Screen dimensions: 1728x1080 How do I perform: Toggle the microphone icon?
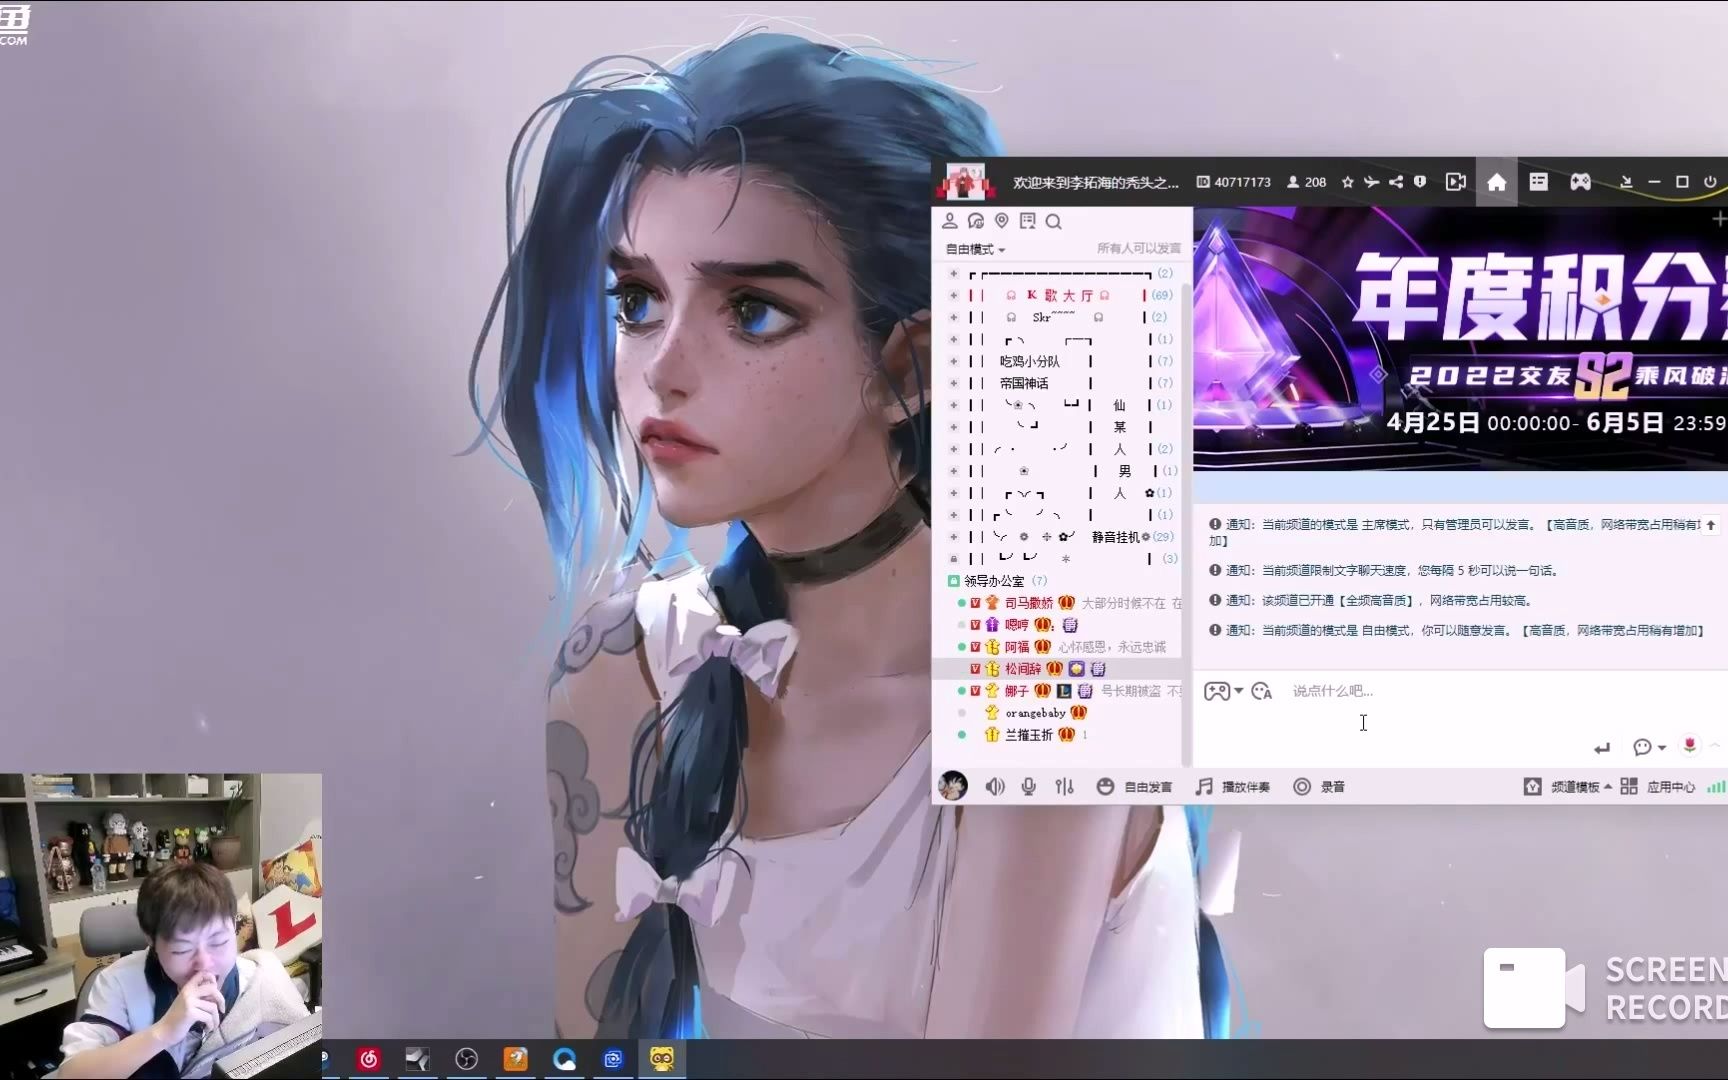pyautogui.click(x=1028, y=787)
